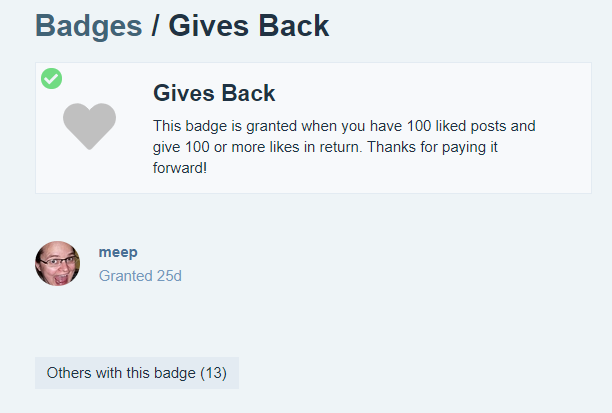Click the badge description paragraph
The width and height of the screenshot is (612, 413).
(344, 147)
